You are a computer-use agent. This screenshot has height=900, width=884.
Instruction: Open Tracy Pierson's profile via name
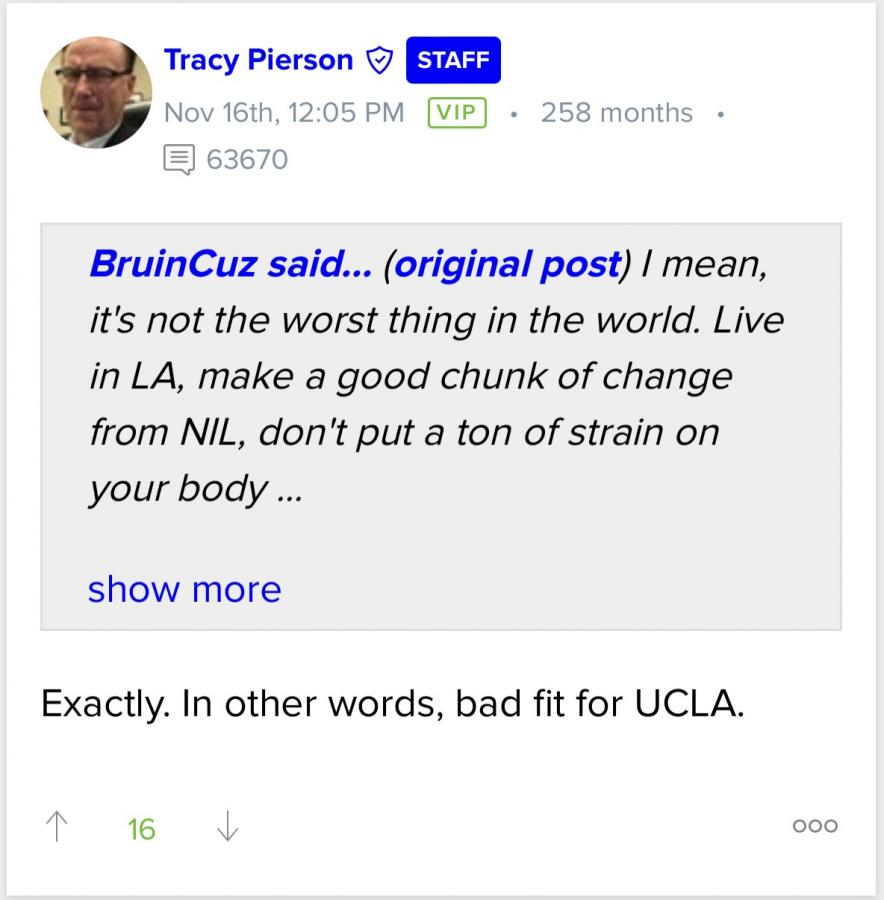(x=258, y=60)
